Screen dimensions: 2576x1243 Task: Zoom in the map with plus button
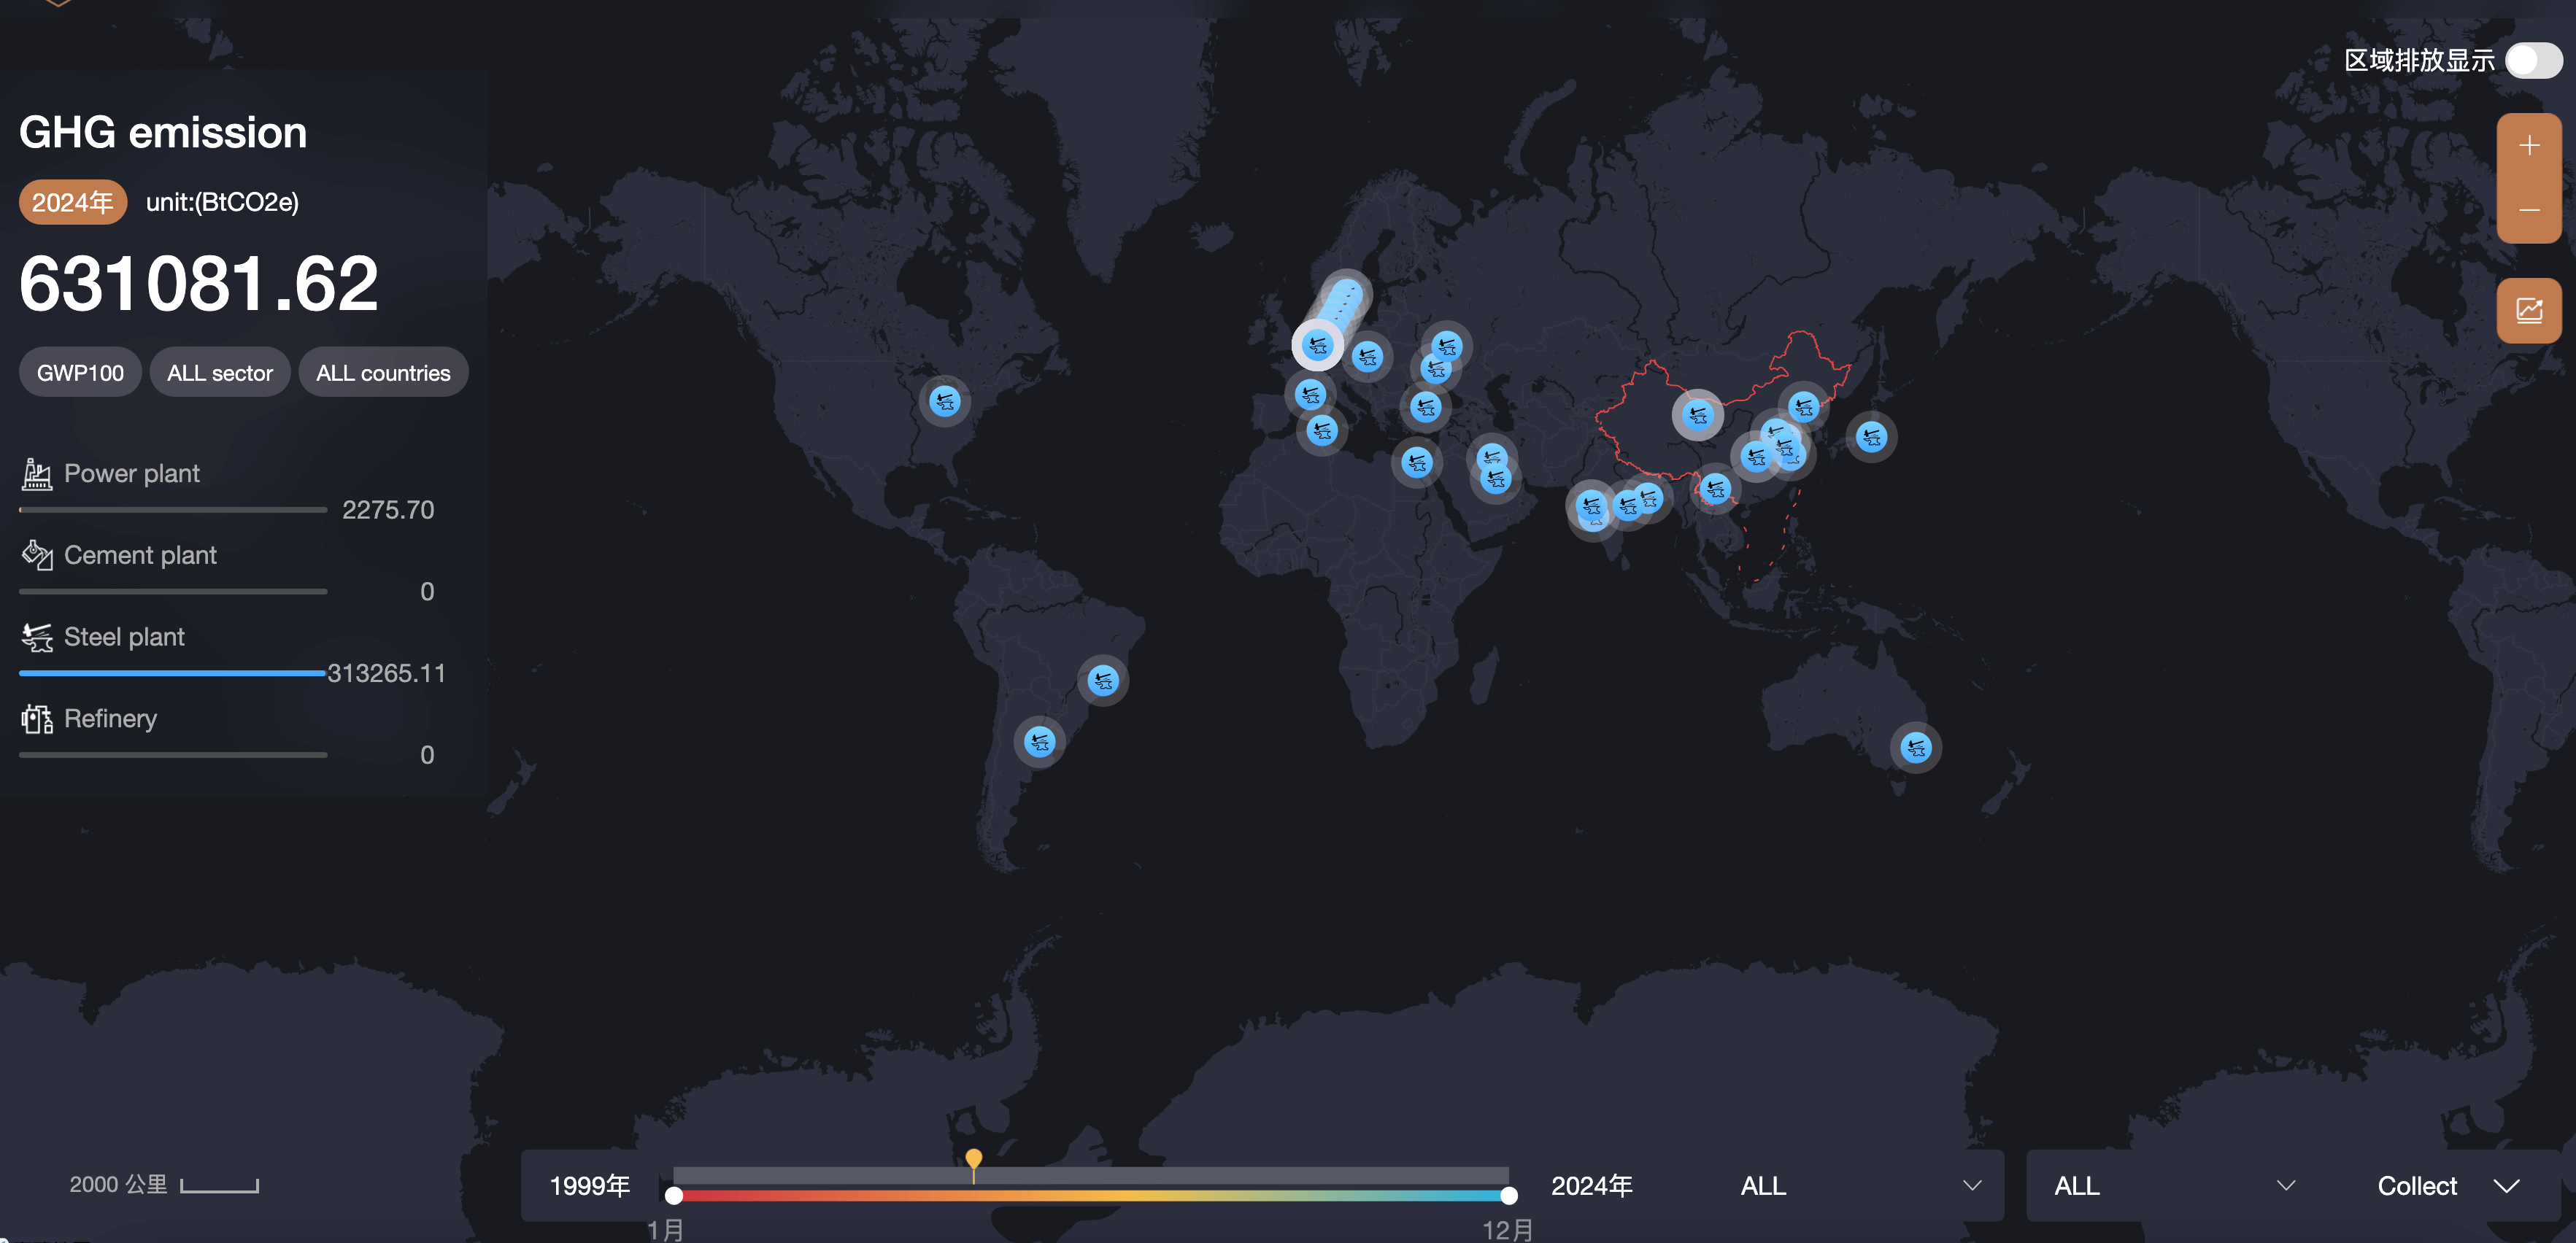point(2529,146)
